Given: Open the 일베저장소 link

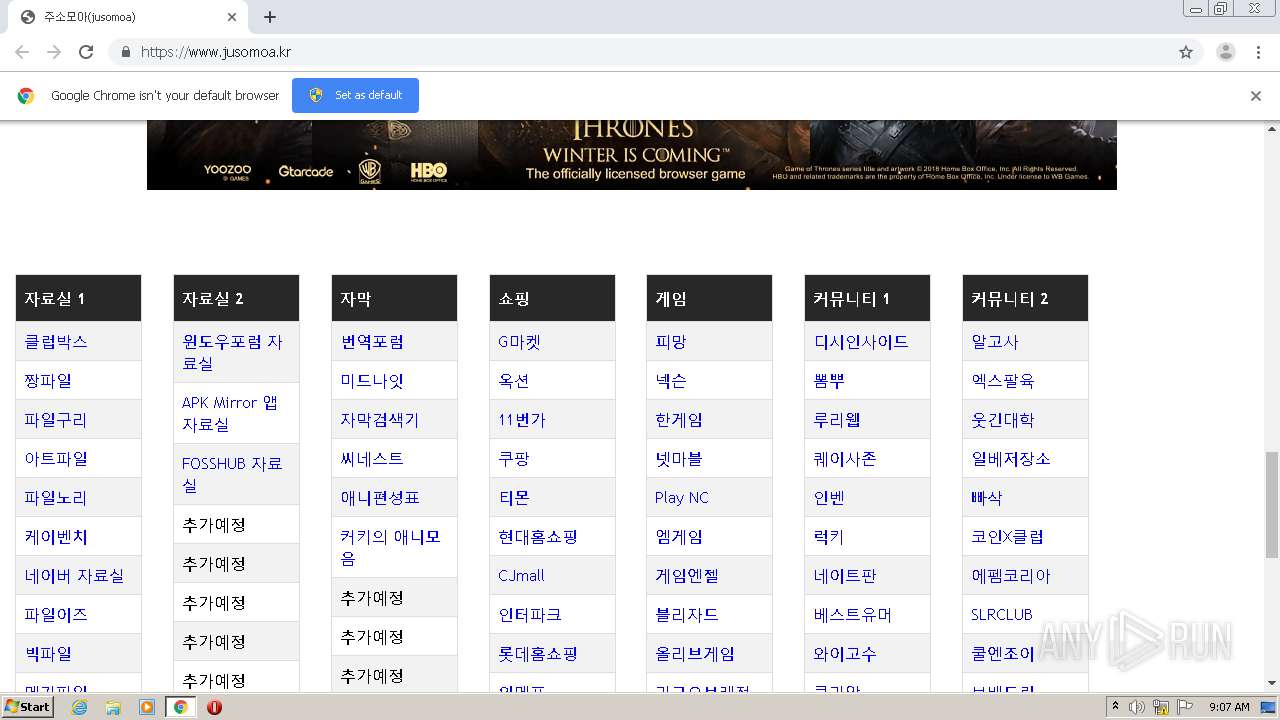Looking at the screenshot, I should pyautogui.click(x=1011, y=459).
